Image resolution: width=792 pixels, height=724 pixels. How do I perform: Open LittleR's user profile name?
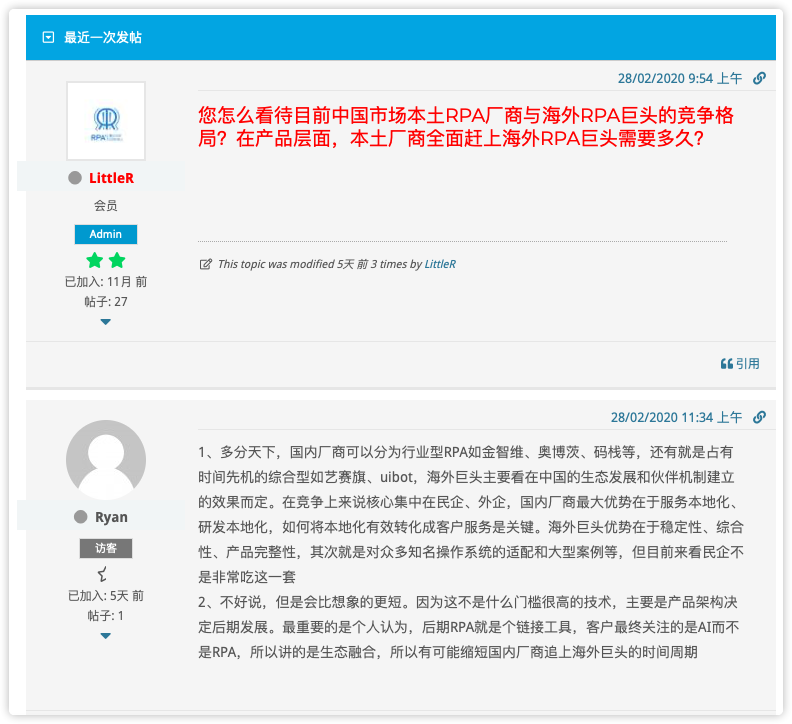(111, 178)
